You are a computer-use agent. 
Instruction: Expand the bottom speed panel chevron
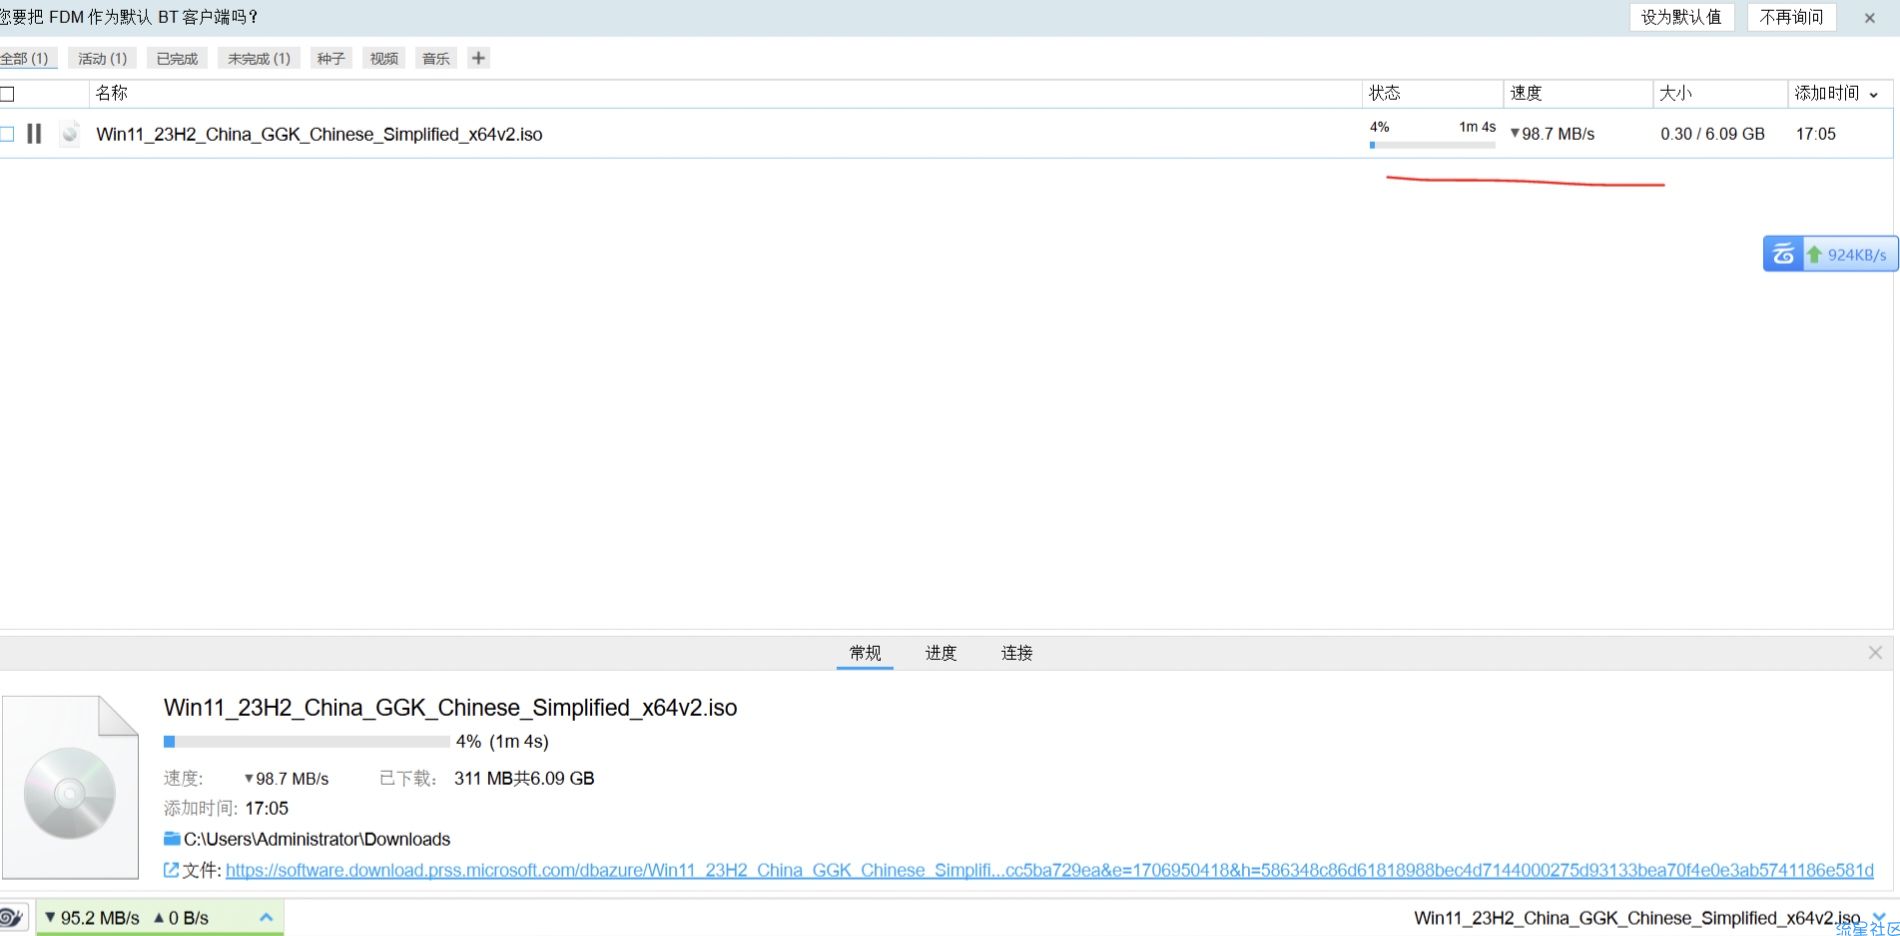(x=266, y=917)
